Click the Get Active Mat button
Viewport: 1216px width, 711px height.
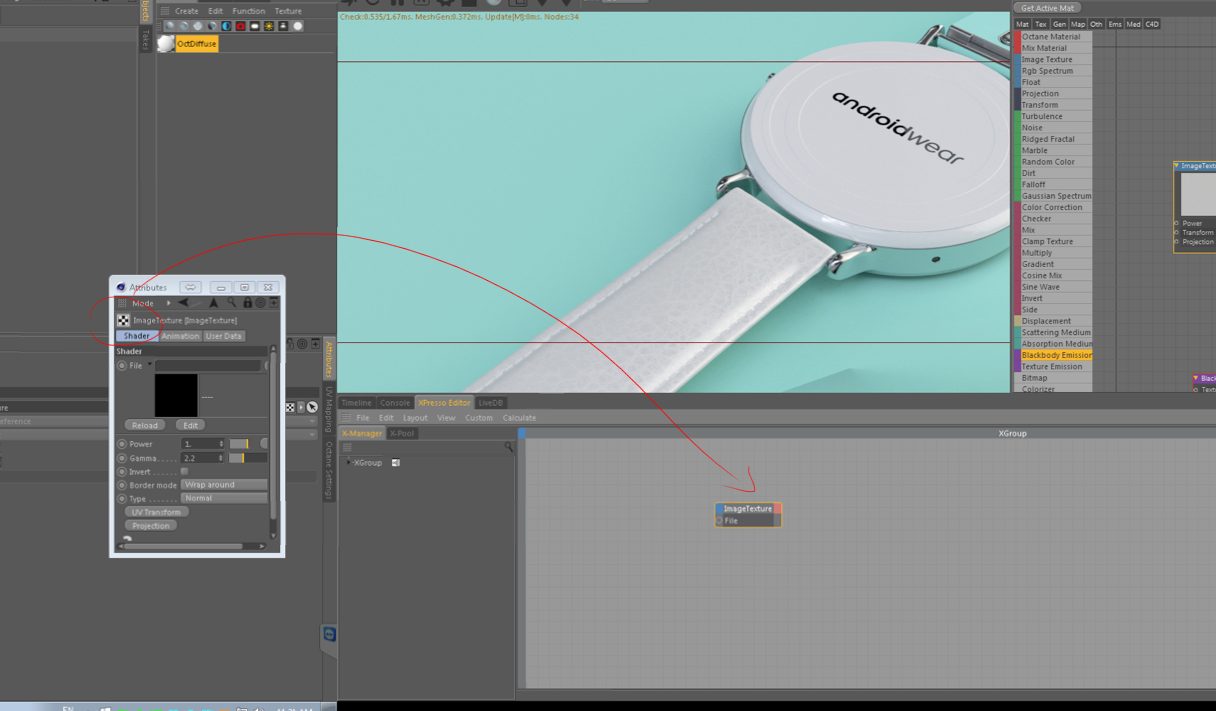pos(1047,8)
